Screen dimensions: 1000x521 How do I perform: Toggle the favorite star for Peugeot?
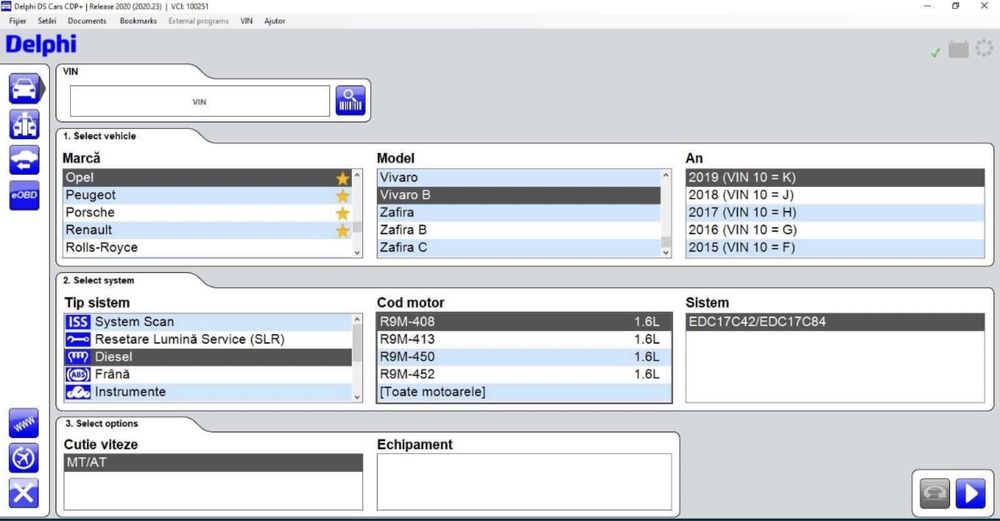click(x=342, y=195)
